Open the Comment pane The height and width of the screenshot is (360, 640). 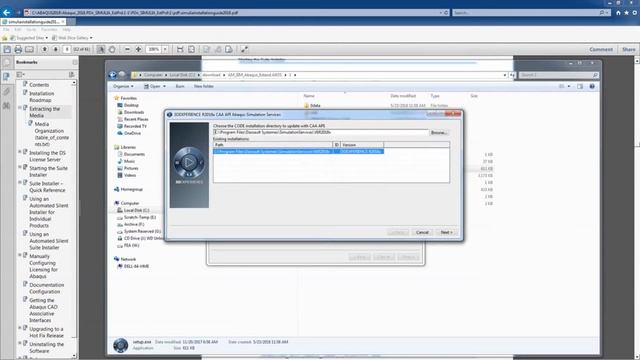coord(601,49)
